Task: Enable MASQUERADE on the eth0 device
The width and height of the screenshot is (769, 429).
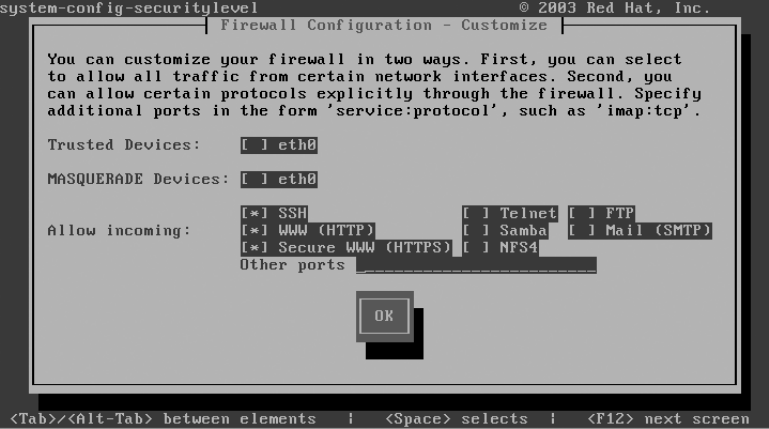Action: tap(279, 179)
